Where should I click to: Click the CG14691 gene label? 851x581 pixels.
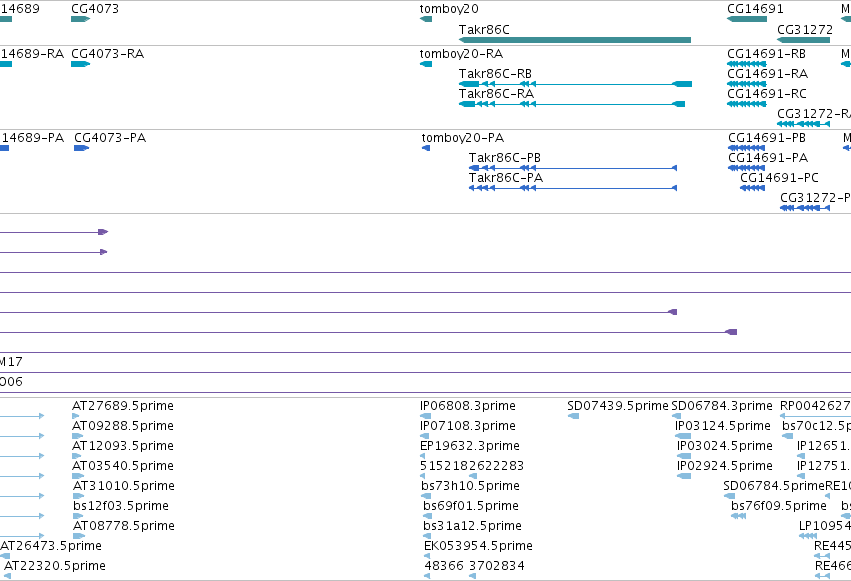coord(755,9)
